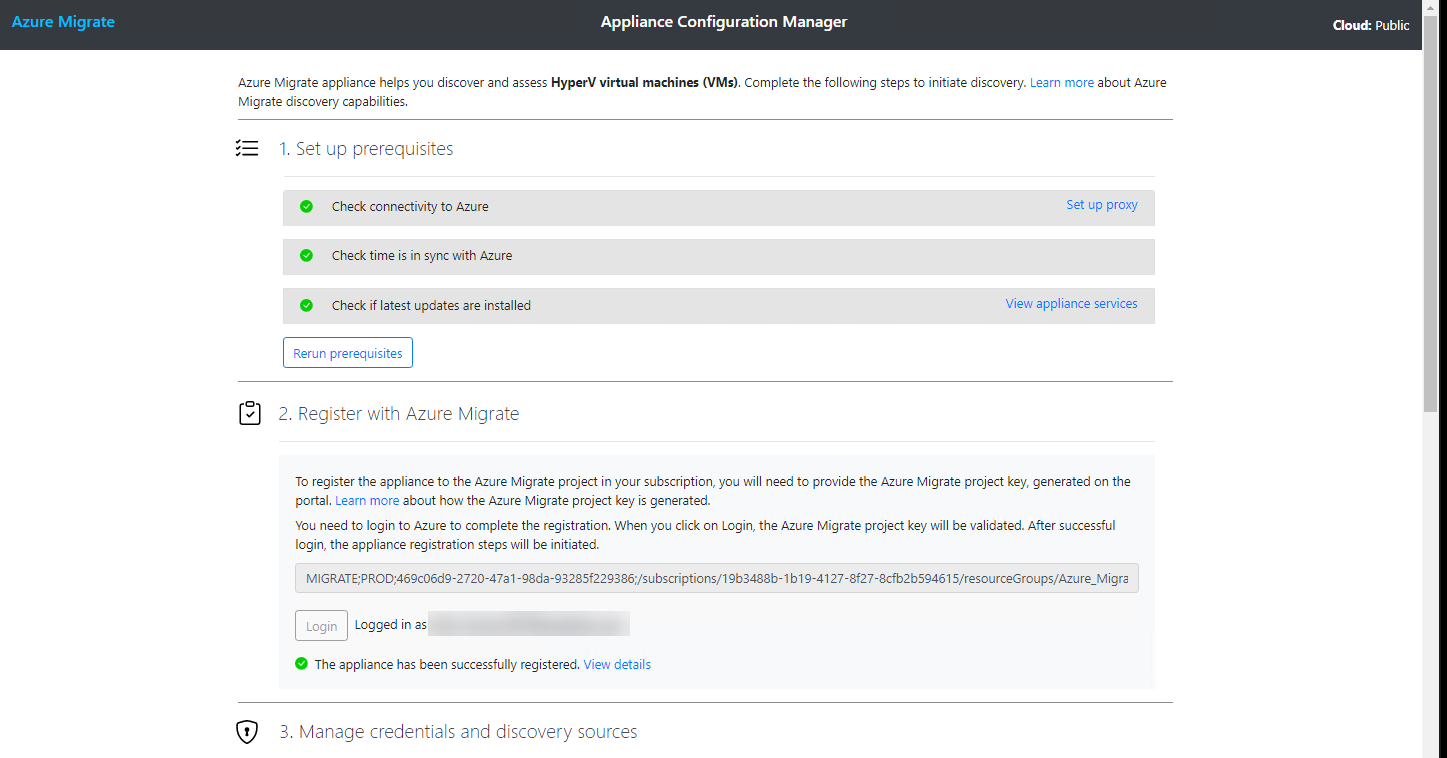The width and height of the screenshot is (1447, 758).
Task: Open View details for appliance registration
Action: [x=617, y=664]
